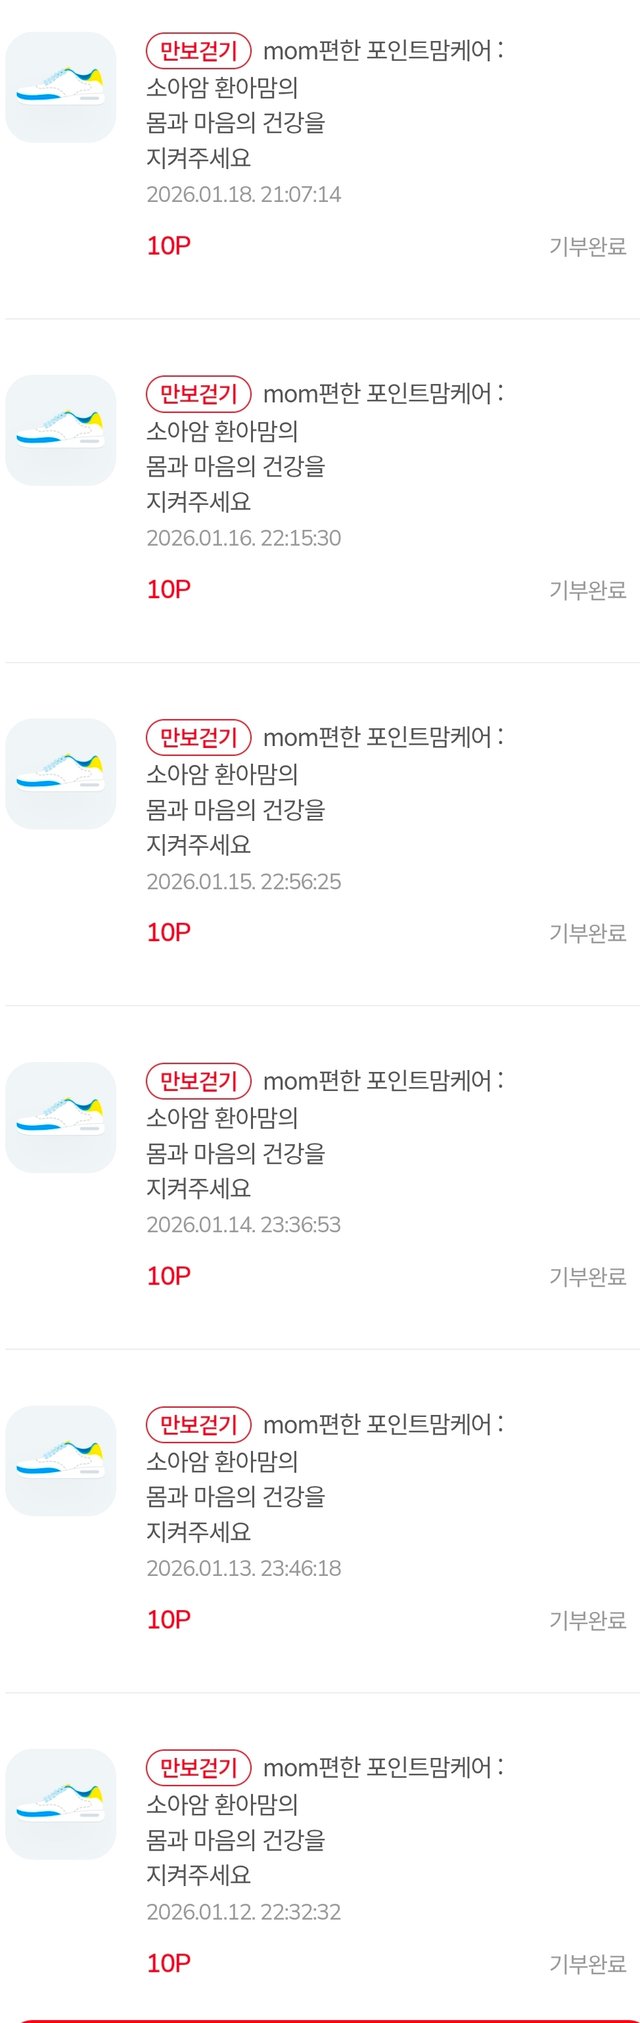Tap the sneaker icon for the 2026.01.12 donation
Image resolution: width=640 pixels, height=2023 pixels.
click(x=61, y=1804)
